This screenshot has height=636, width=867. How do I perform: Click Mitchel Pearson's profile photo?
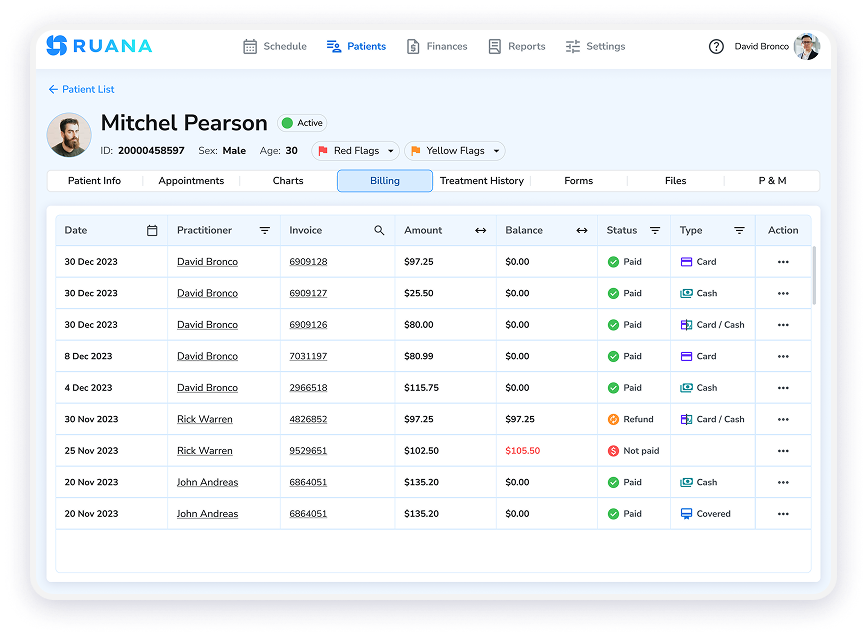pos(69,135)
